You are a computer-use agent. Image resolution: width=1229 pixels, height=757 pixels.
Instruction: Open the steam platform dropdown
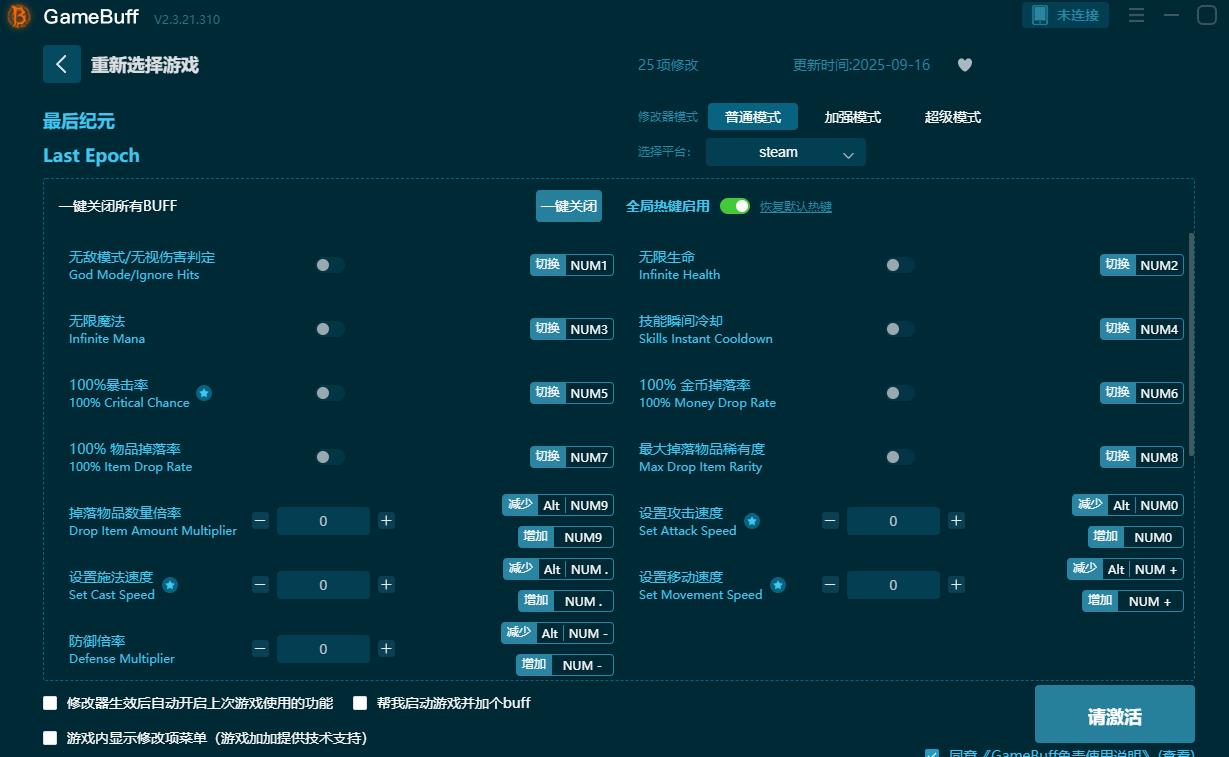point(785,152)
